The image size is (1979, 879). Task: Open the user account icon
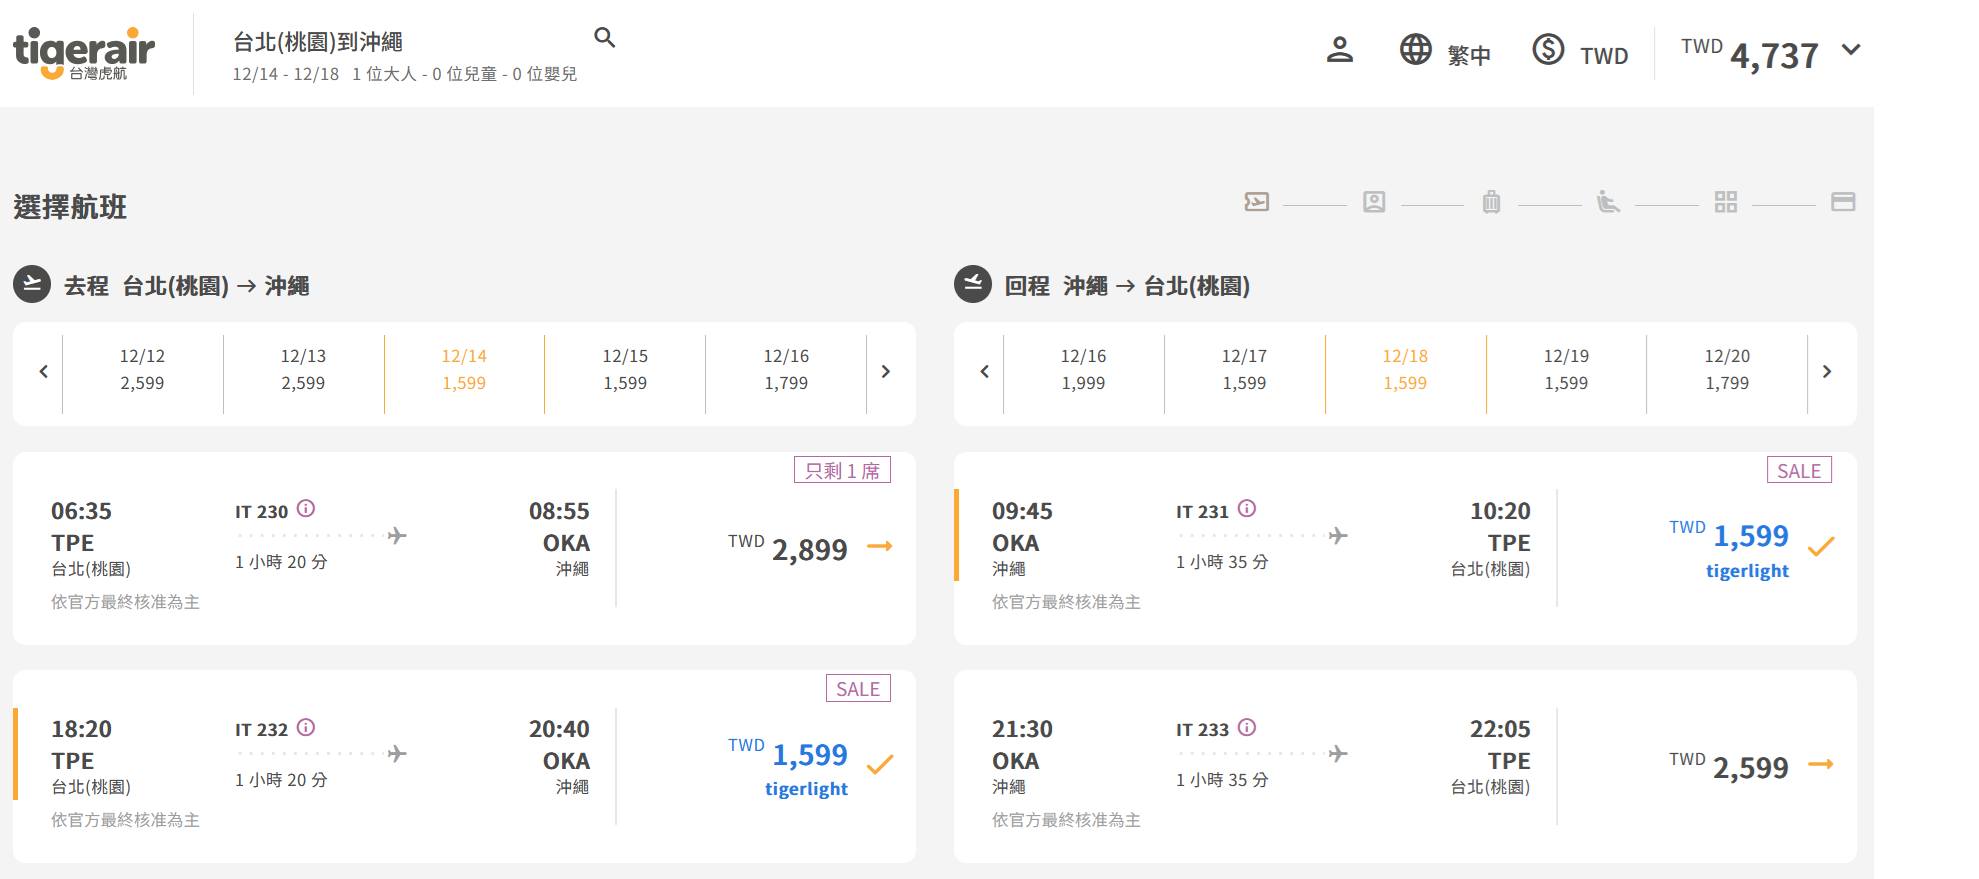(1339, 50)
